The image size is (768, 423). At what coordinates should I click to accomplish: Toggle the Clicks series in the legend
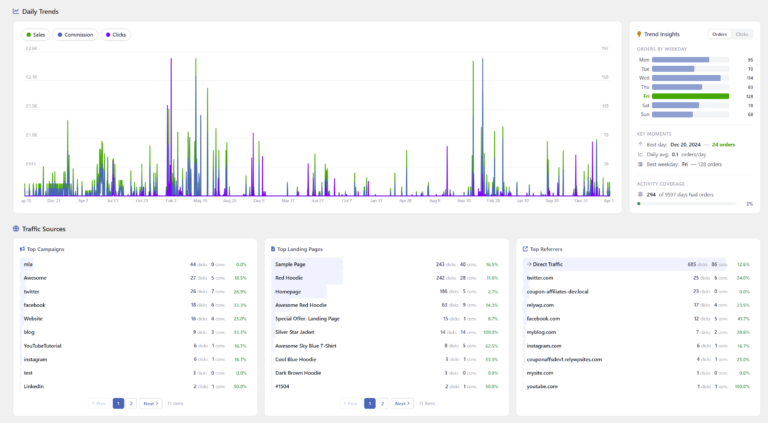tap(116, 35)
